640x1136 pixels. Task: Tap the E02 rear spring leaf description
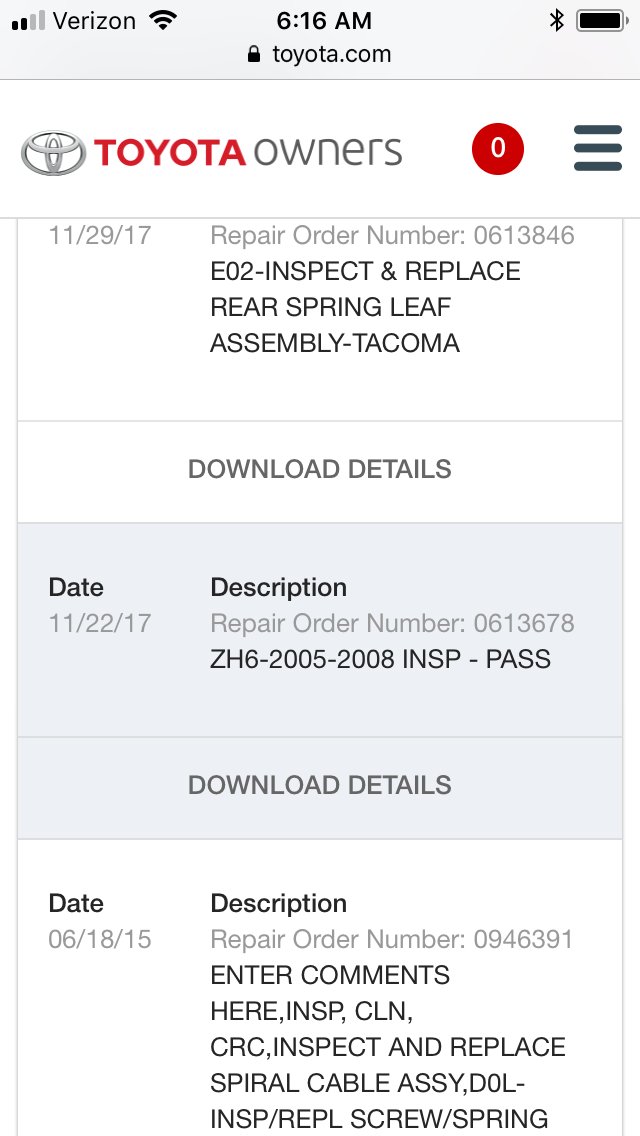click(x=365, y=307)
